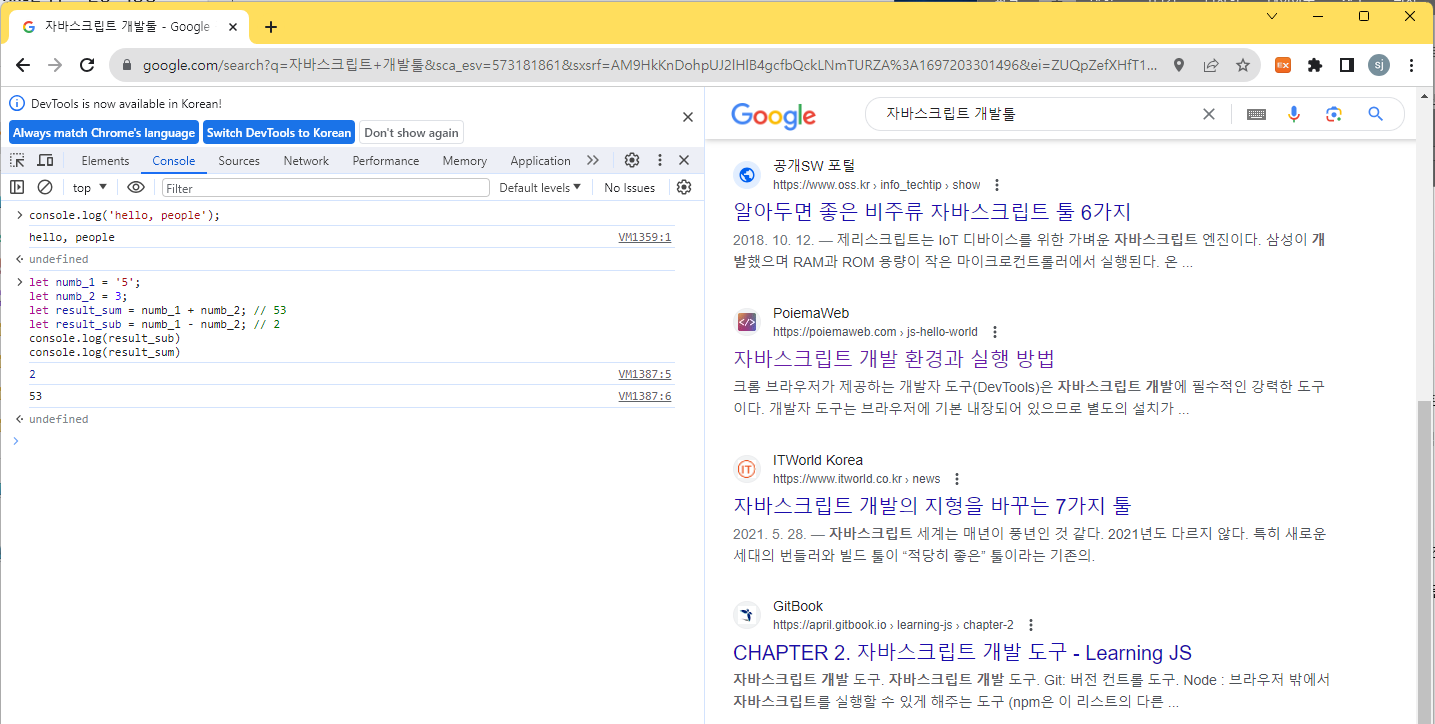Open options for the GitBook result

click(x=1030, y=625)
